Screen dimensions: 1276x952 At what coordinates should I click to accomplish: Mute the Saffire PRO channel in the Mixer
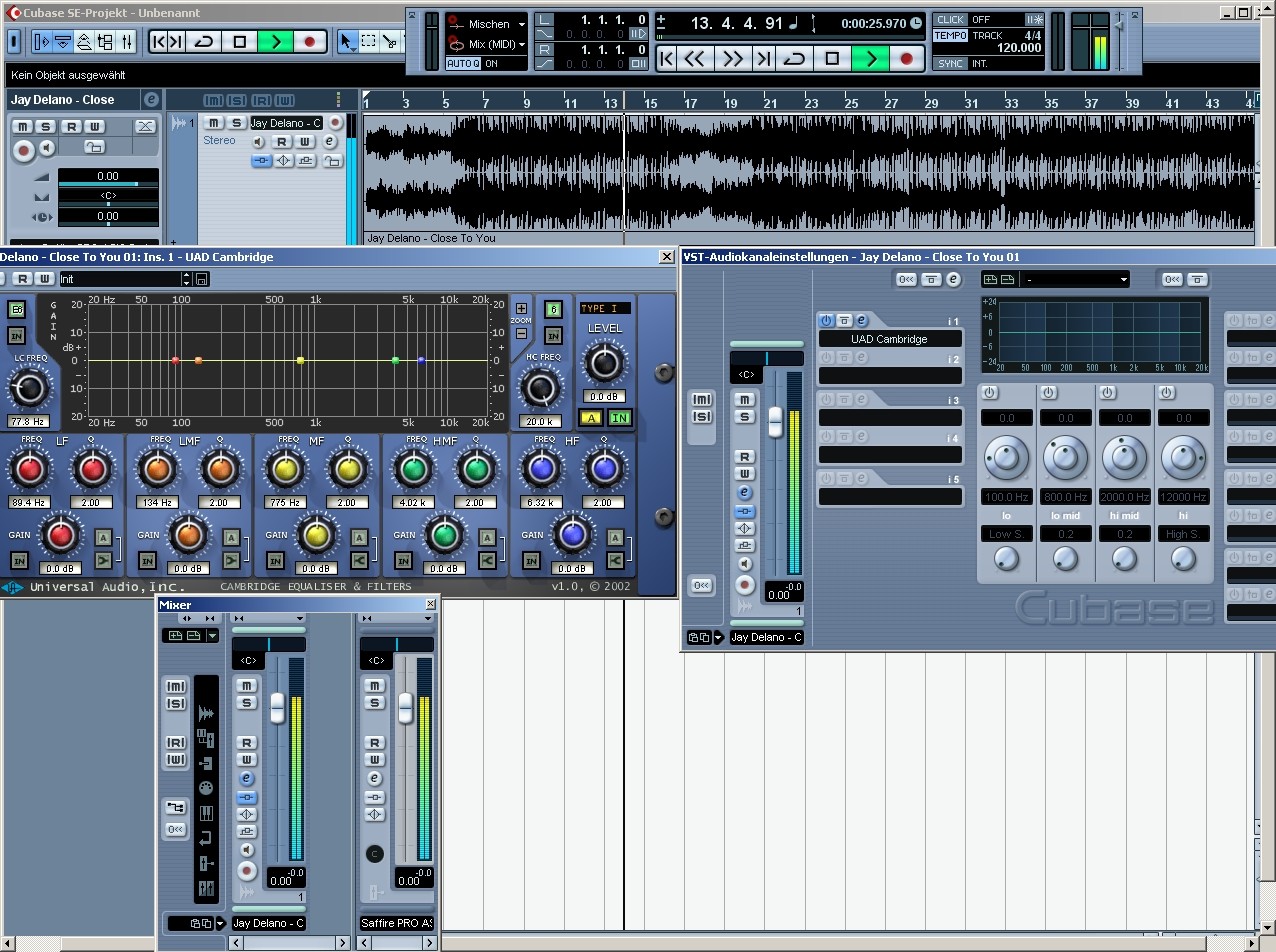(x=375, y=685)
